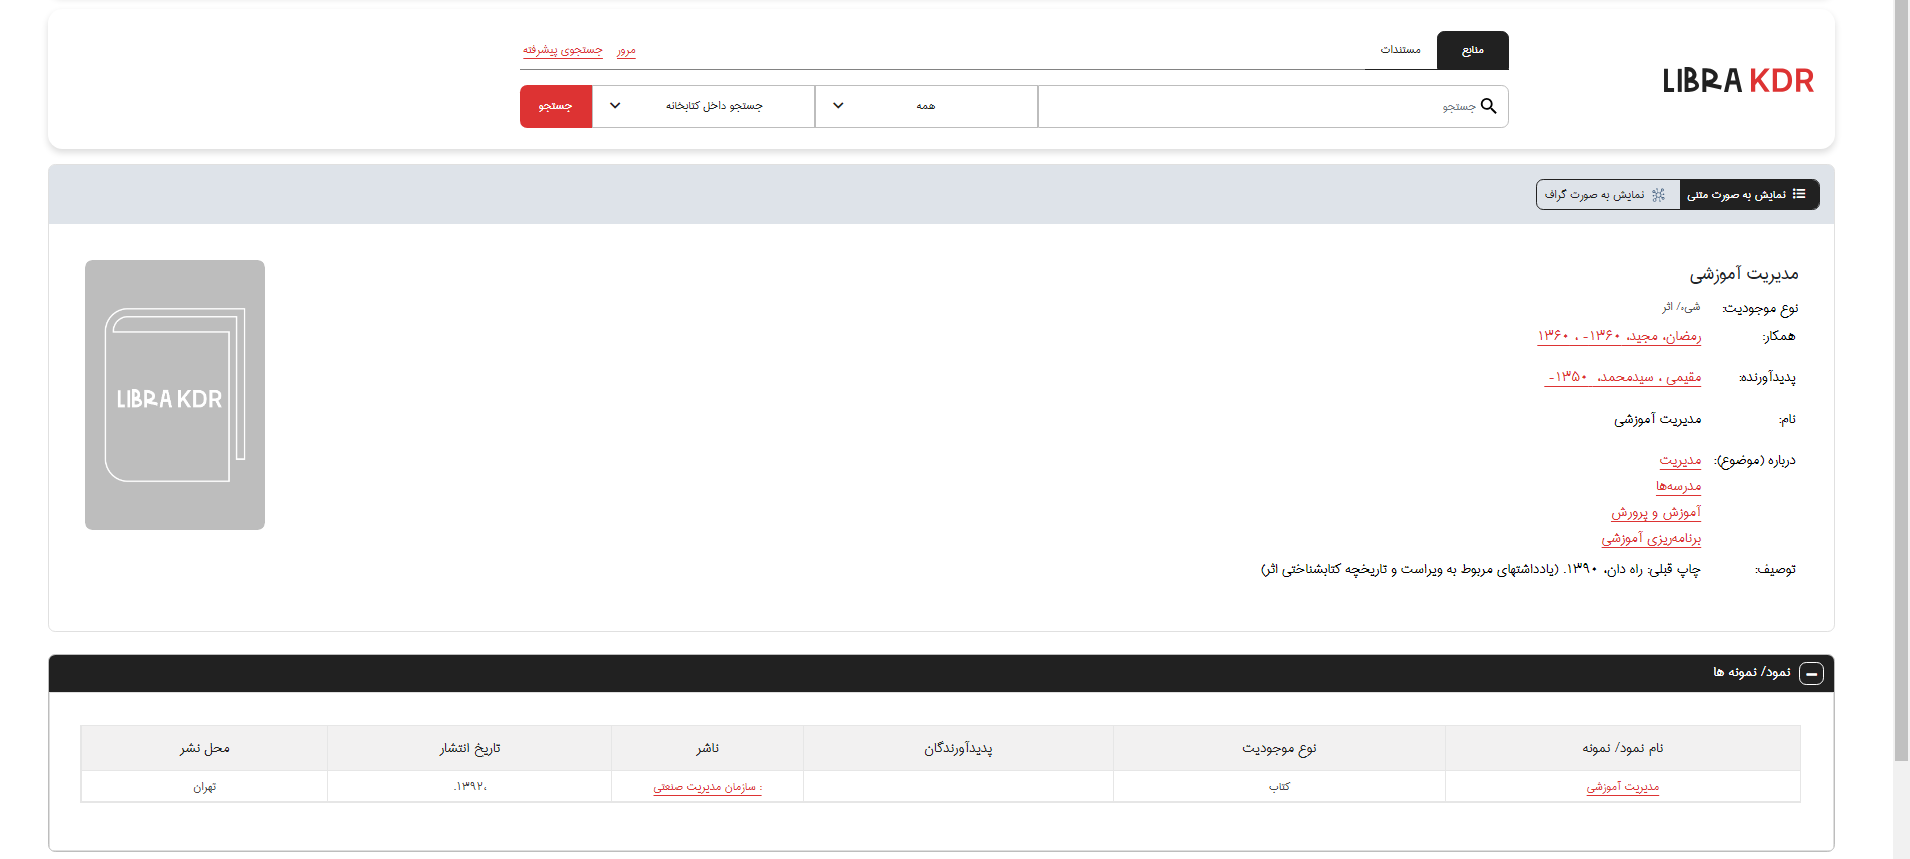Switch to the مستندات tab
This screenshot has height=859, width=1910.
[x=1400, y=50]
